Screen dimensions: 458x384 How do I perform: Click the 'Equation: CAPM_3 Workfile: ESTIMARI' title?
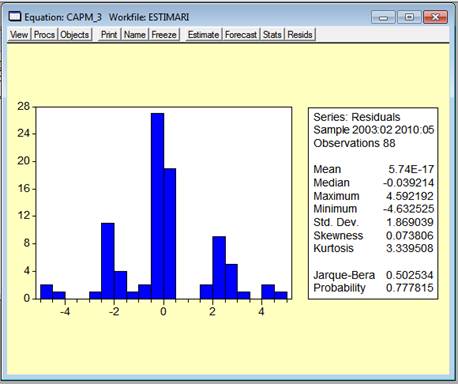click(107, 17)
